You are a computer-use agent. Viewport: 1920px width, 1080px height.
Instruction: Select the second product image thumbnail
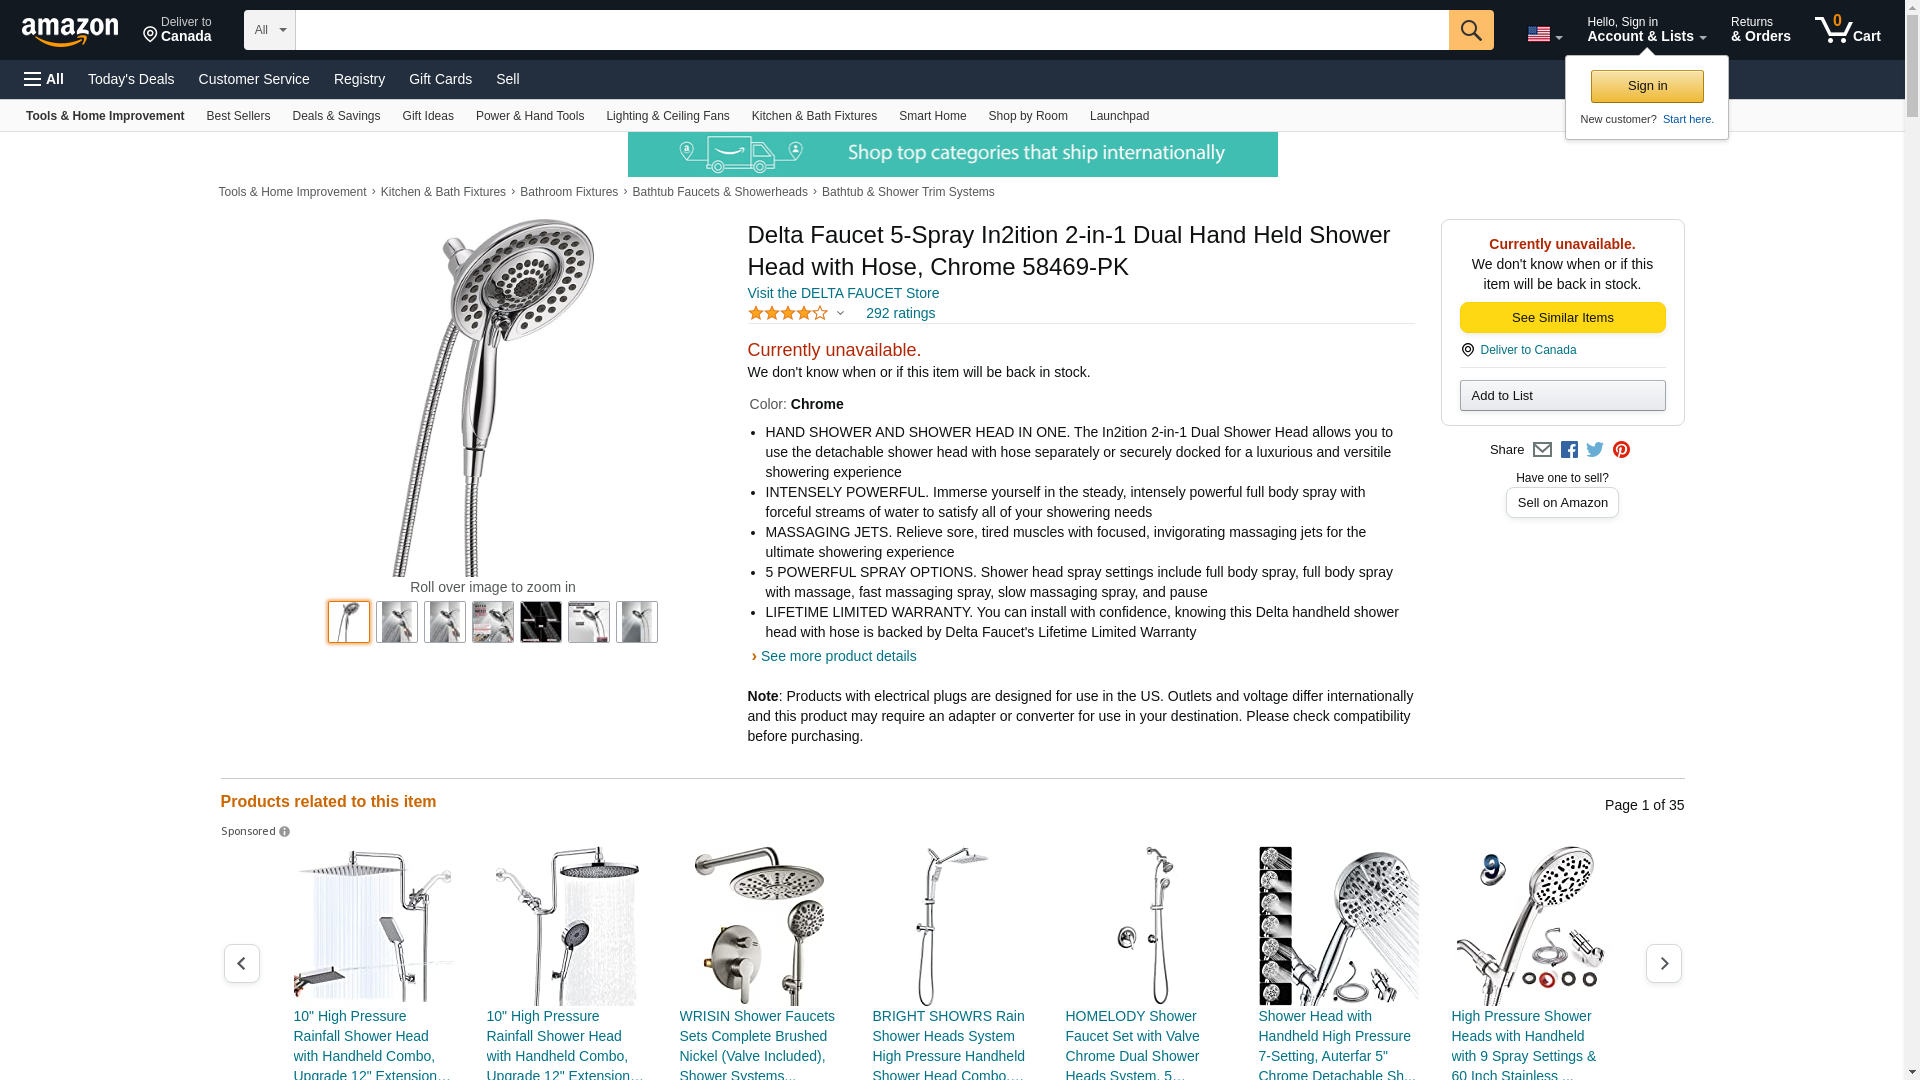(397, 622)
